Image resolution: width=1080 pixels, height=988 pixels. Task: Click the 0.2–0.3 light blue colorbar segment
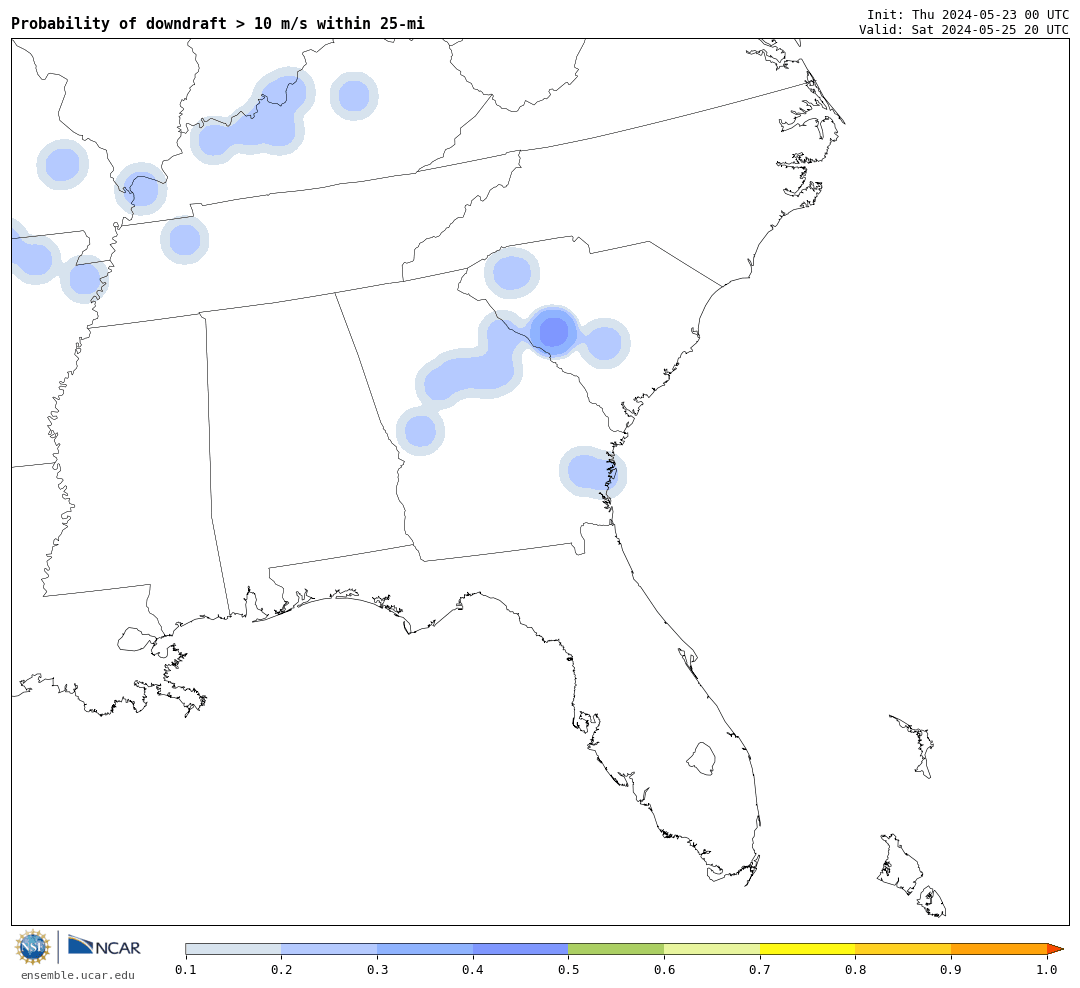[x=329, y=949]
